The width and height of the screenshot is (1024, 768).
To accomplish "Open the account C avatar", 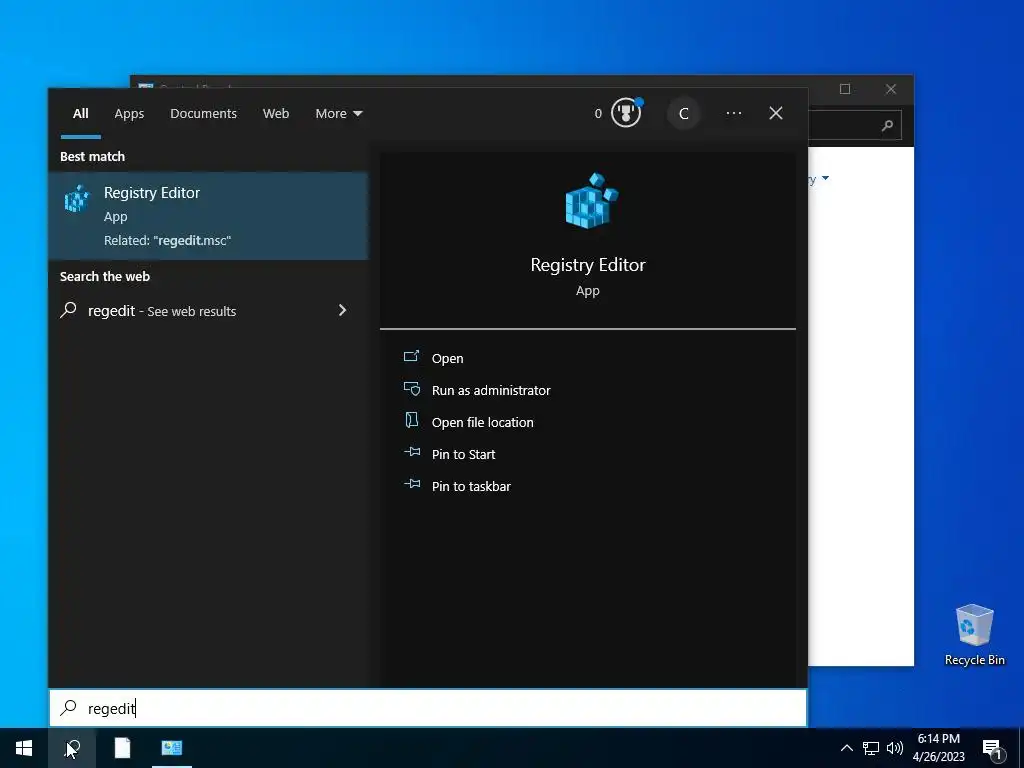I will pos(683,114).
